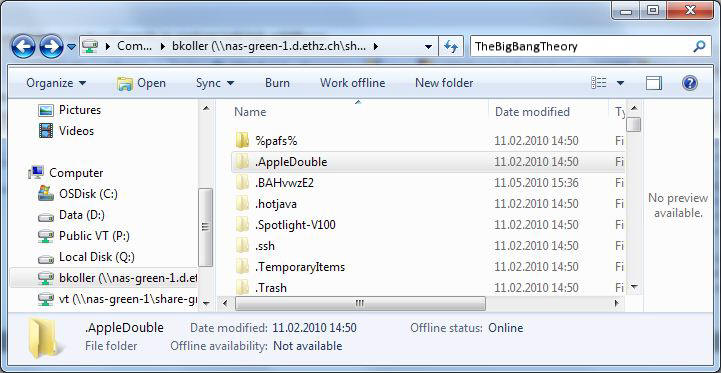Select Computer in navigation pane
Viewport: 721px width, 373px height.
(76, 173)
